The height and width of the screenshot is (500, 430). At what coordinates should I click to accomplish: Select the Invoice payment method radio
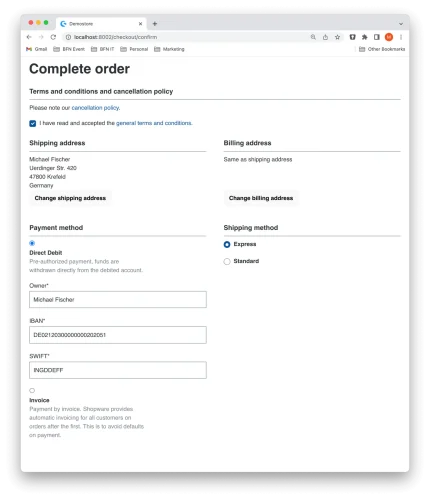coord(32,390)
